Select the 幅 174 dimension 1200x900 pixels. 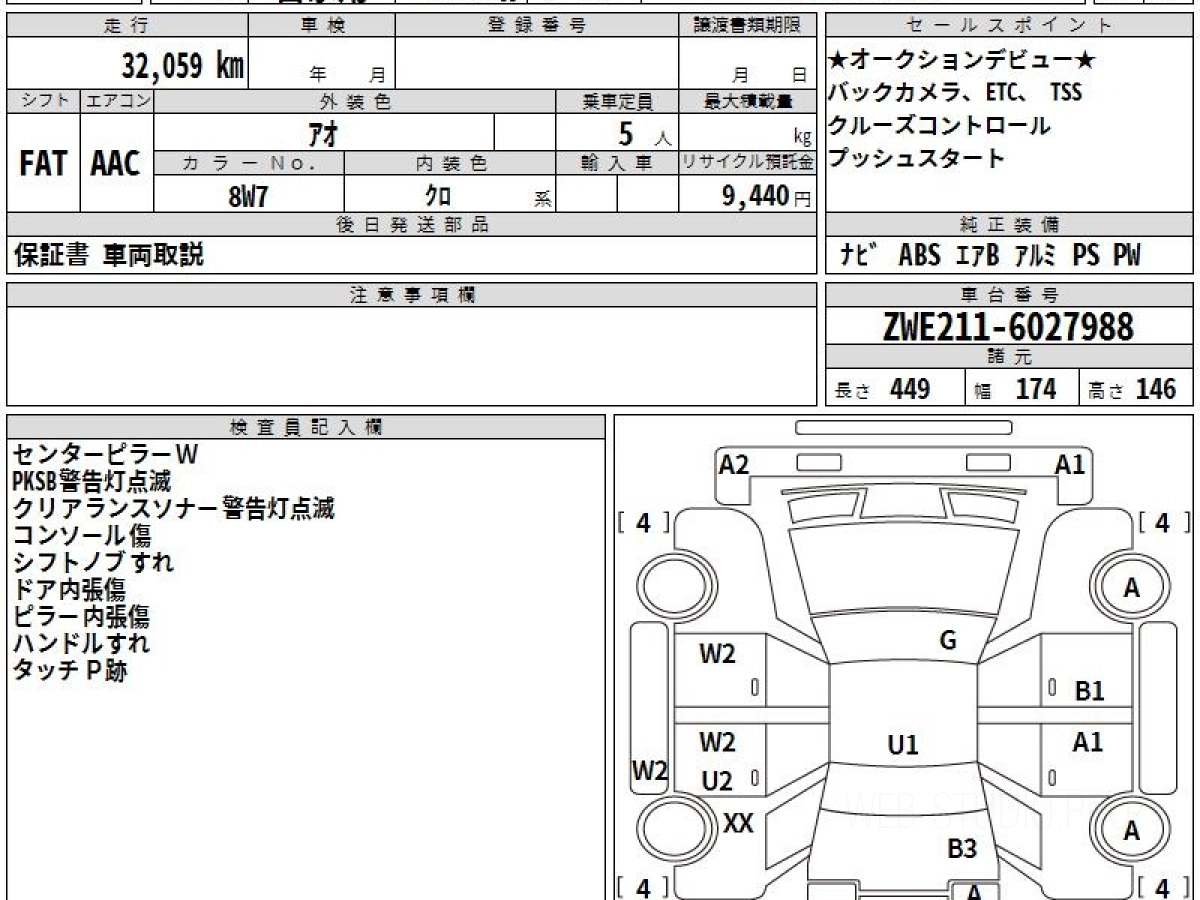[x=1016, y=389]
